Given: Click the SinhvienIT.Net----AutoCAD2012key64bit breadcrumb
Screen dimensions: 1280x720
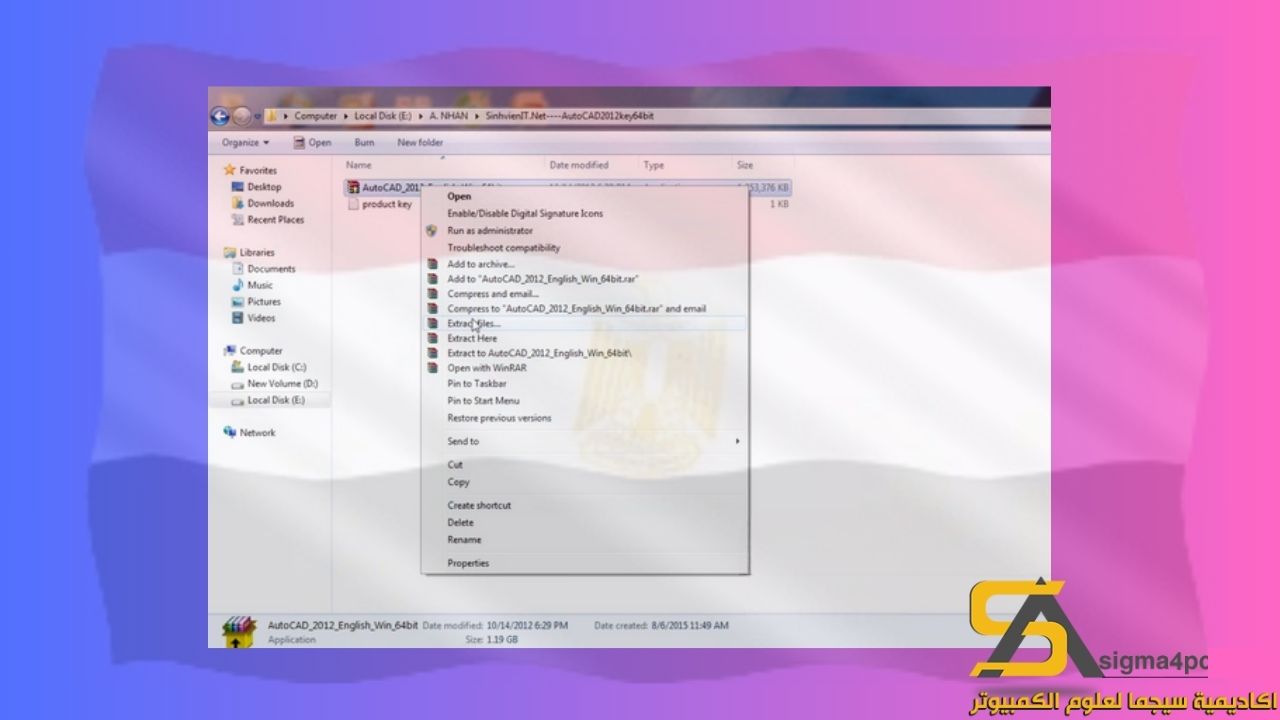Looking at the screenshot, I should (x=570, y=116).
